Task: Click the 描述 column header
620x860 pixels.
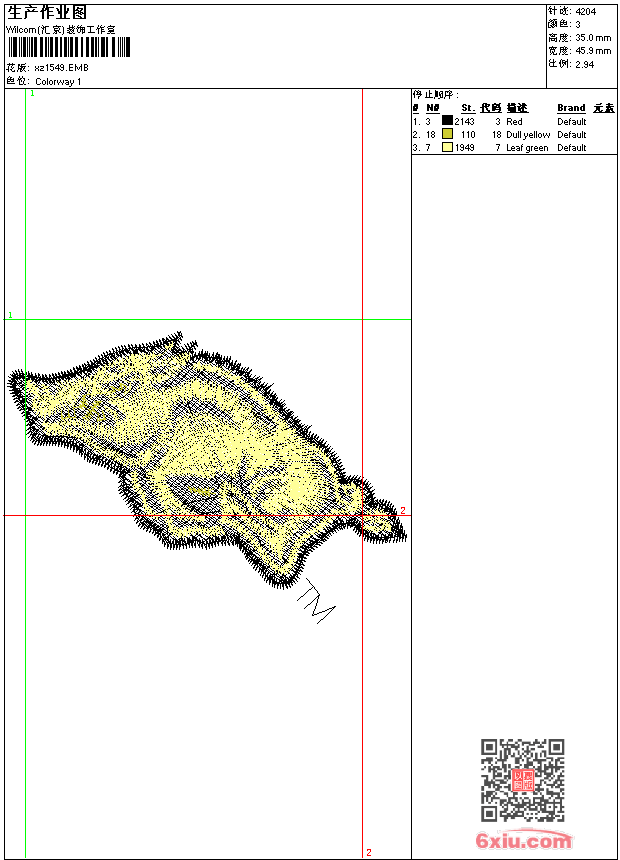Action: coord(516,108)
